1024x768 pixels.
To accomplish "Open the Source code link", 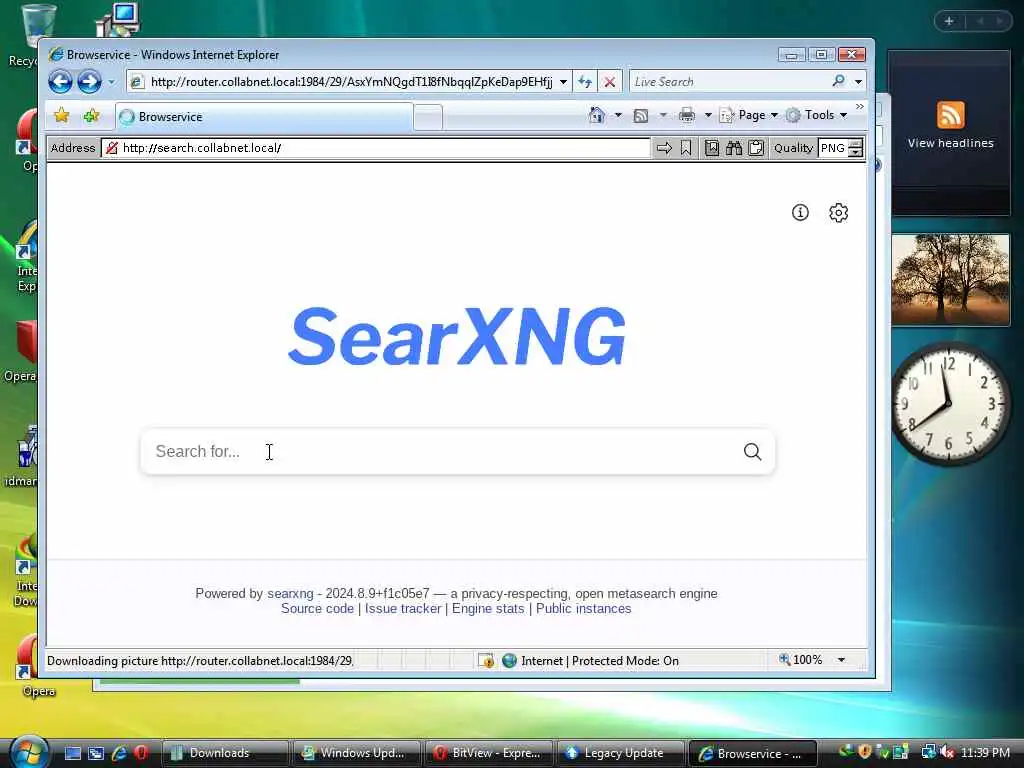I will pyautogui.click(x=317, y=609).
